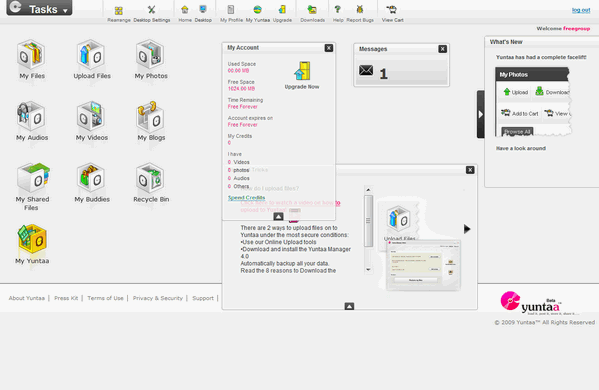Click the 'Free Space' value 1024.00 MB

pyautogui.click(x=241, y=89)
